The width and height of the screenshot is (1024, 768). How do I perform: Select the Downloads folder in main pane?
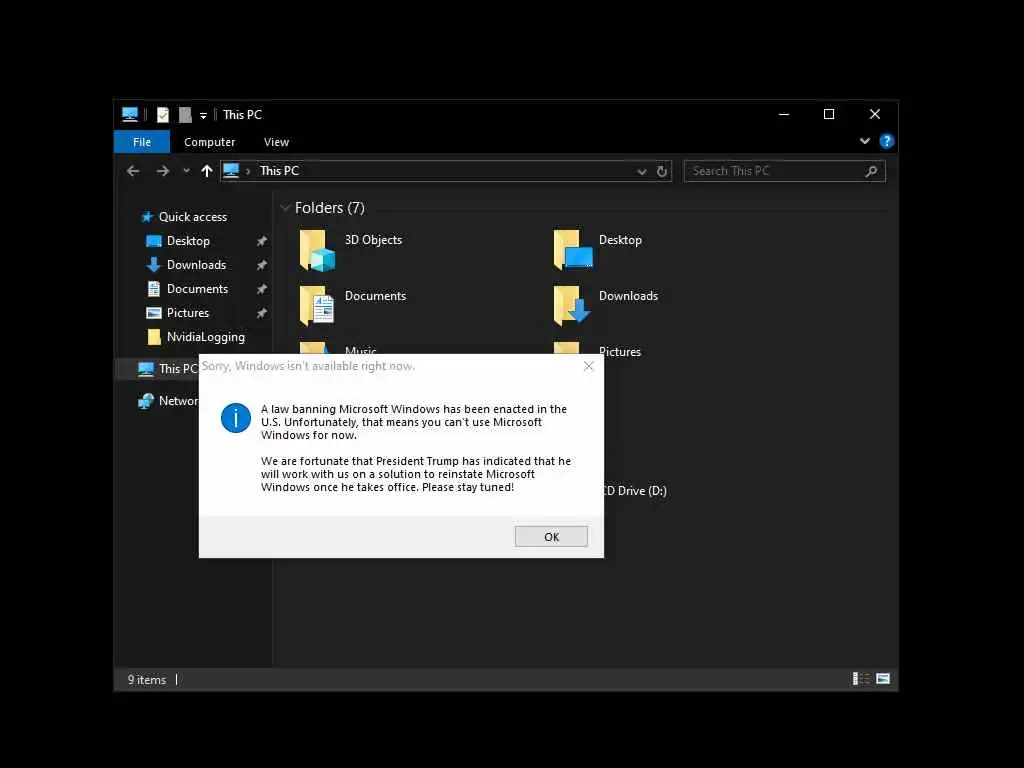pos(605,305)
